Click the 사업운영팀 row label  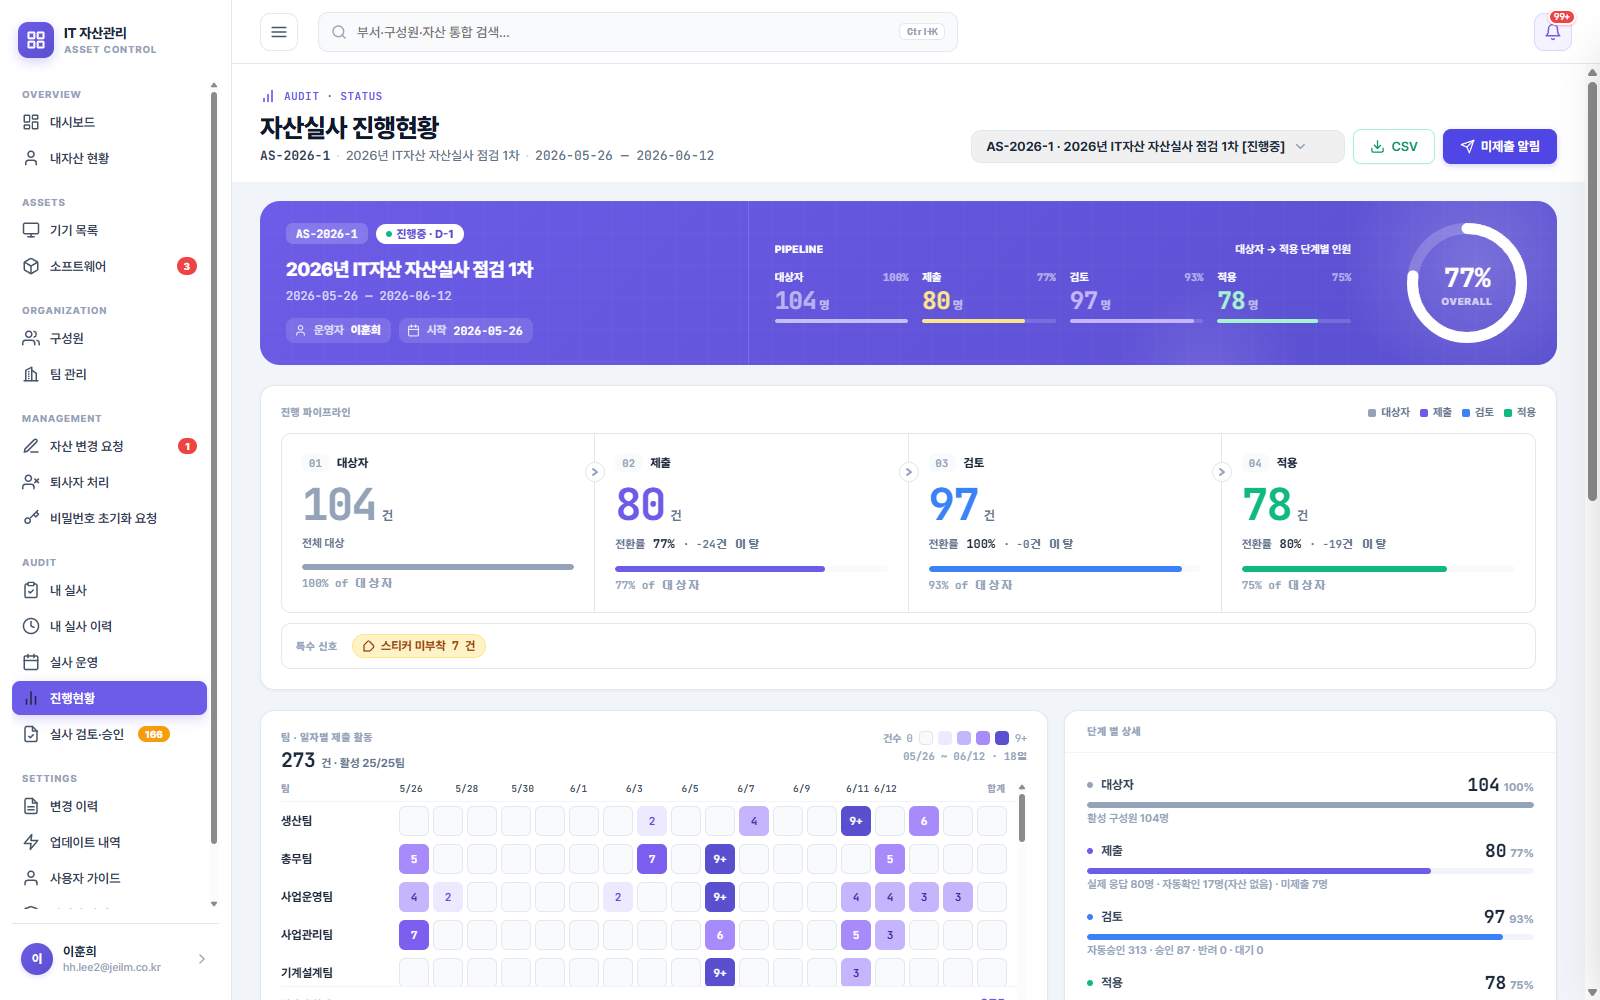click(307, 897)
